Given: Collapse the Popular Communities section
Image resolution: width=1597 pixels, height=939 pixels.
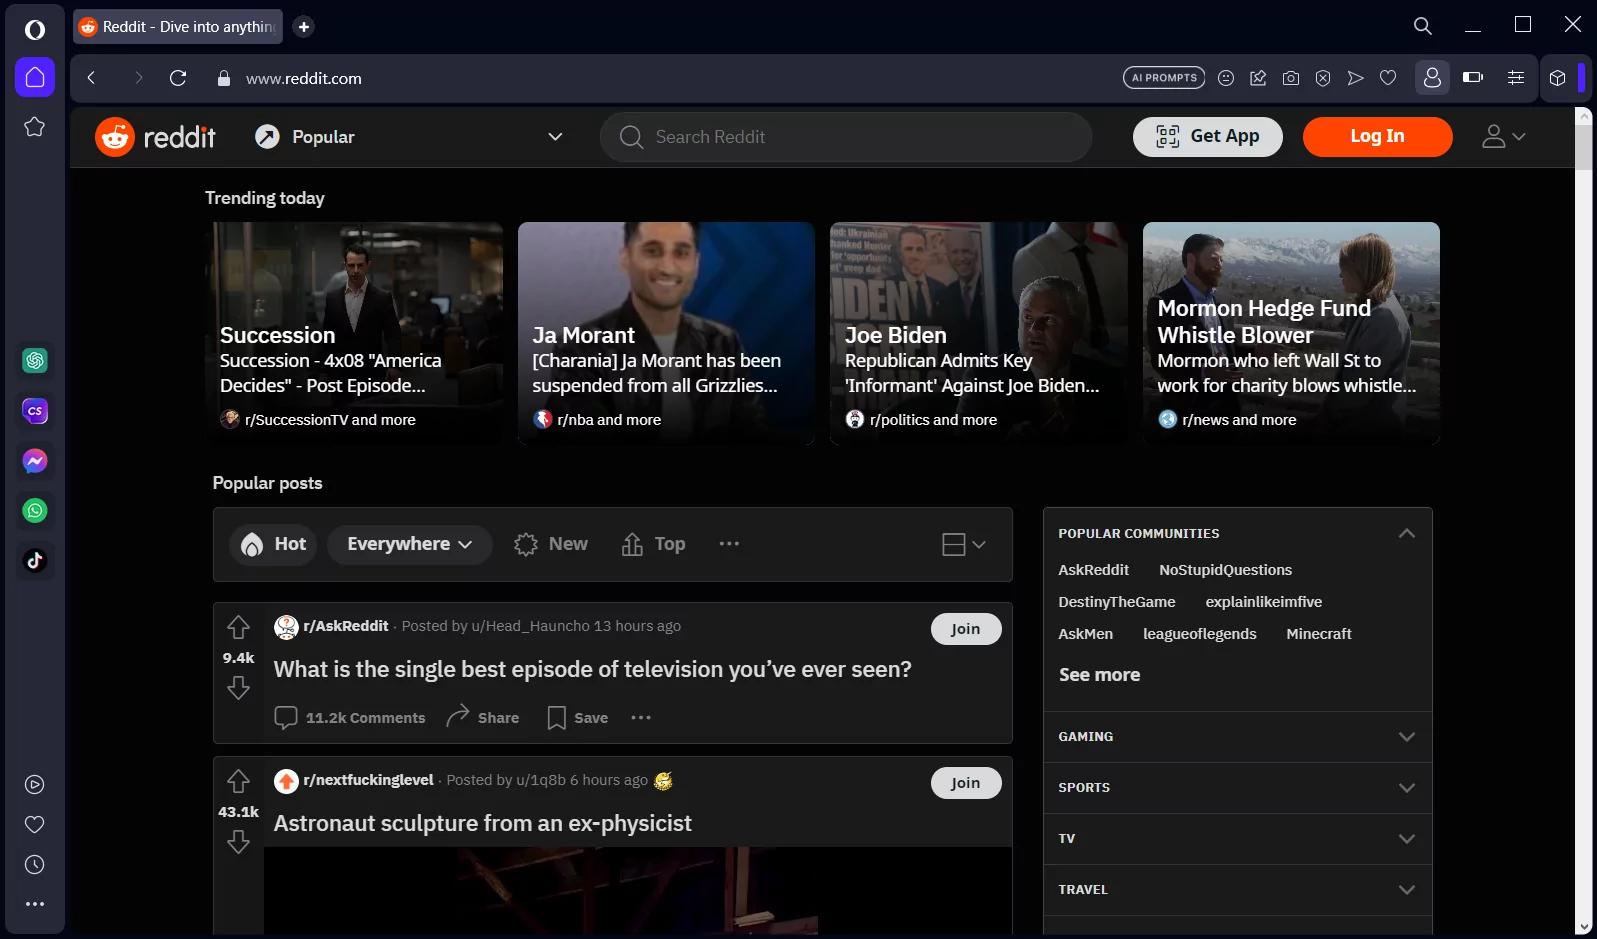Looking at the screenshot, I should point(1406,533).
